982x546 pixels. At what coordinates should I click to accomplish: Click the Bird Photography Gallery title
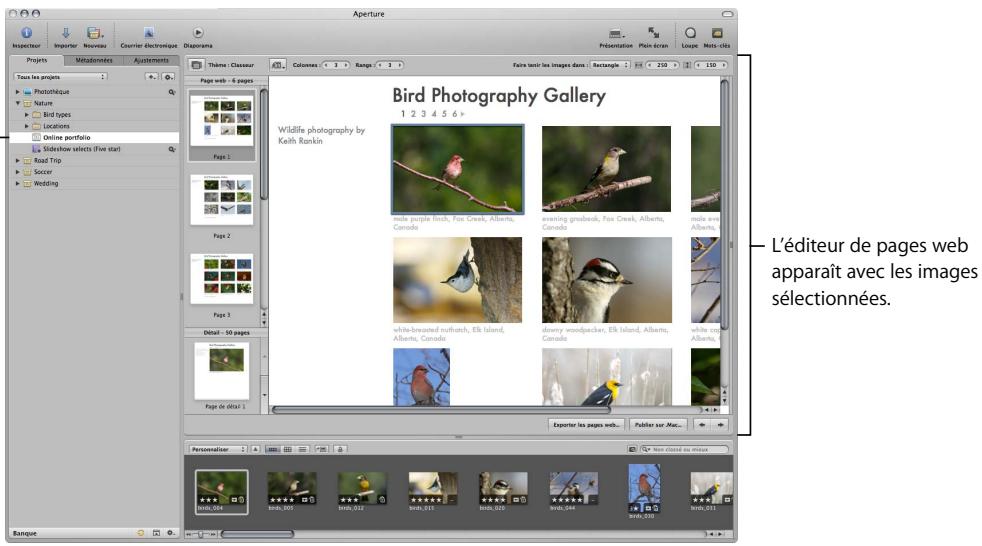click(x=499, y=95)
